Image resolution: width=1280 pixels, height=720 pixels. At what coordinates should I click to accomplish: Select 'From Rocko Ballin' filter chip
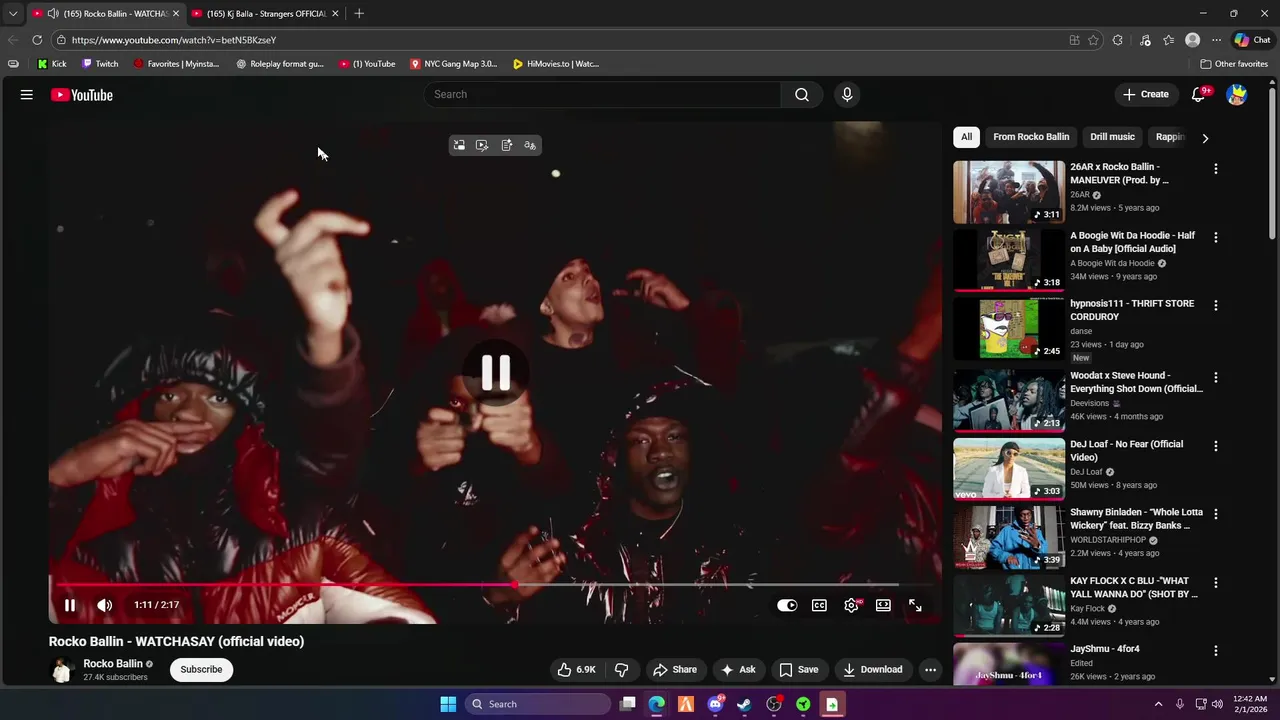coord(1031,137)
